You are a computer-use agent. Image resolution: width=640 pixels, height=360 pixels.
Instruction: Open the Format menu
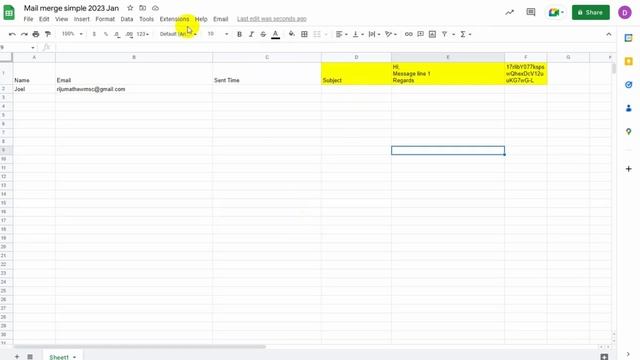[x=105, y=19]
